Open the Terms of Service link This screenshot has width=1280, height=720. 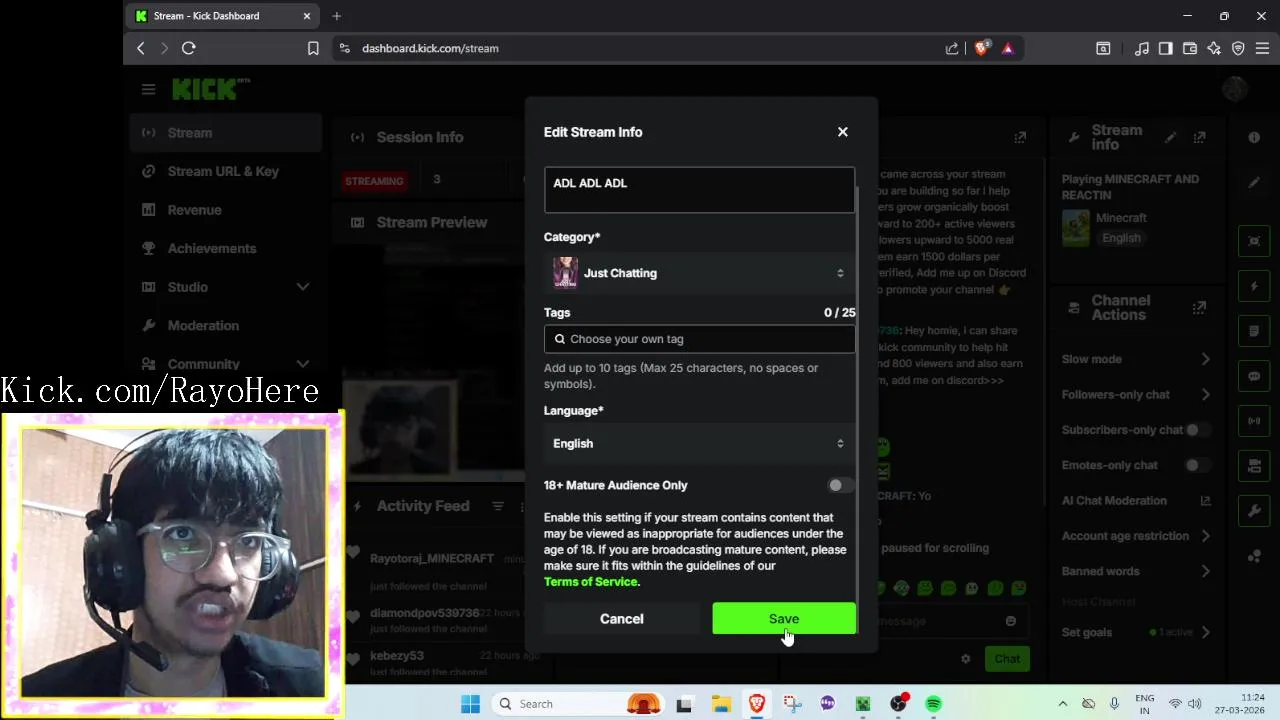pos(590,582)
